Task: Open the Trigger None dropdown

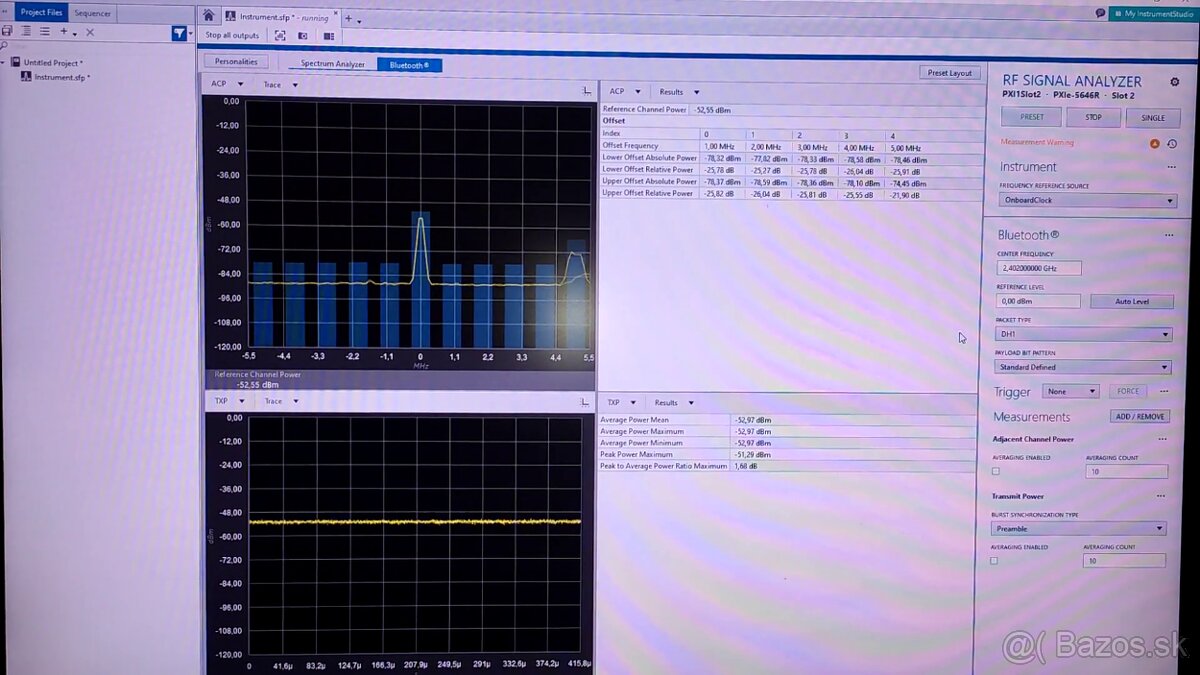Action: (1072, 392)
